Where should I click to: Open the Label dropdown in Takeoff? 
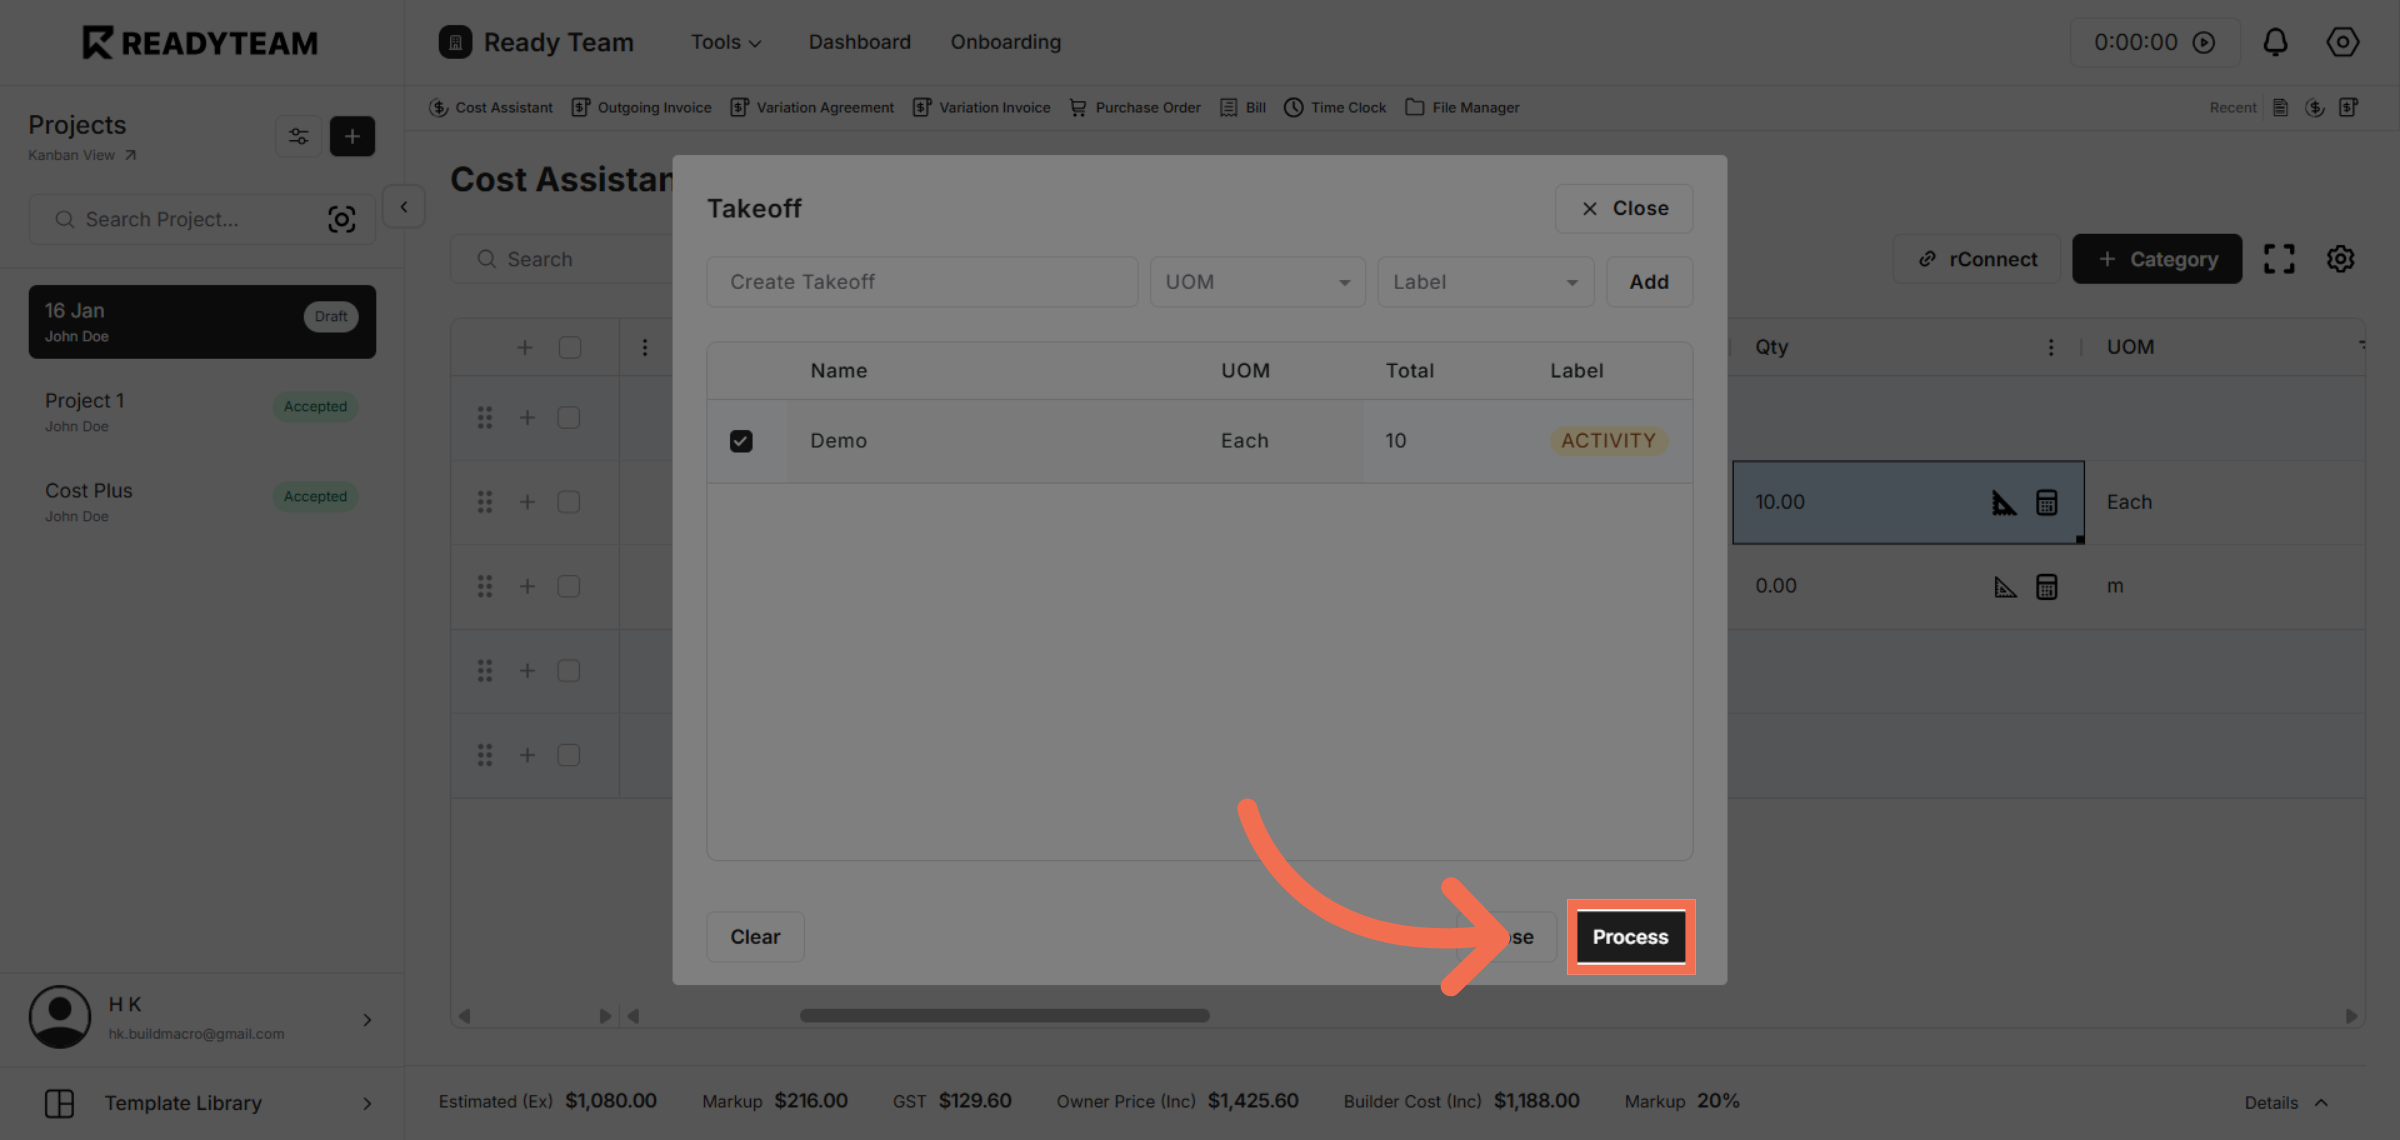pyautogui.click(x=1484, y=282)
